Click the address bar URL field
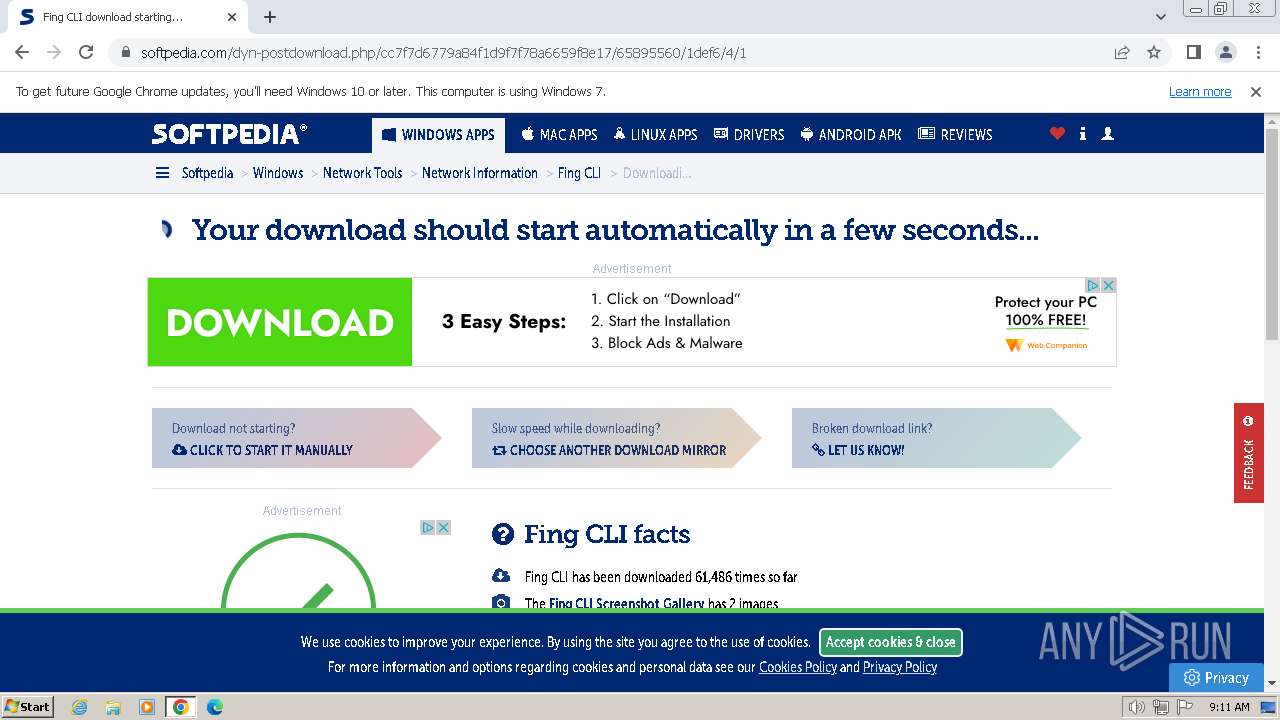The image size is (1280, 720). coord(620,53)
